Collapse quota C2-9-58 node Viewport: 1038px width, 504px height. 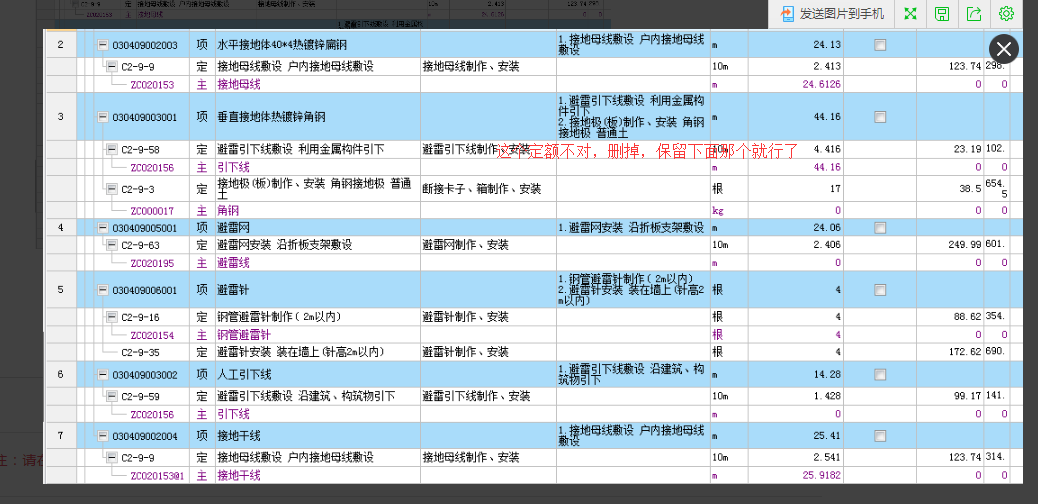pyautogui.click(x=112, y=150)
